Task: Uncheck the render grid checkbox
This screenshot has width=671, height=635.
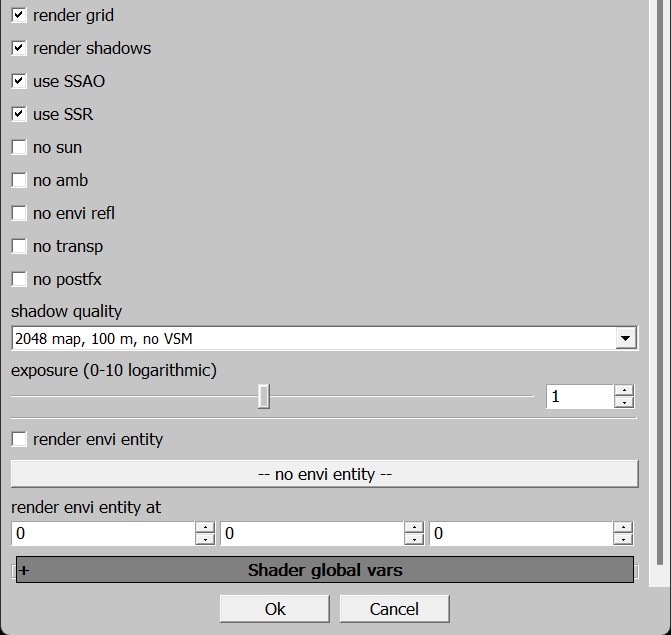Action: (19, 15)
